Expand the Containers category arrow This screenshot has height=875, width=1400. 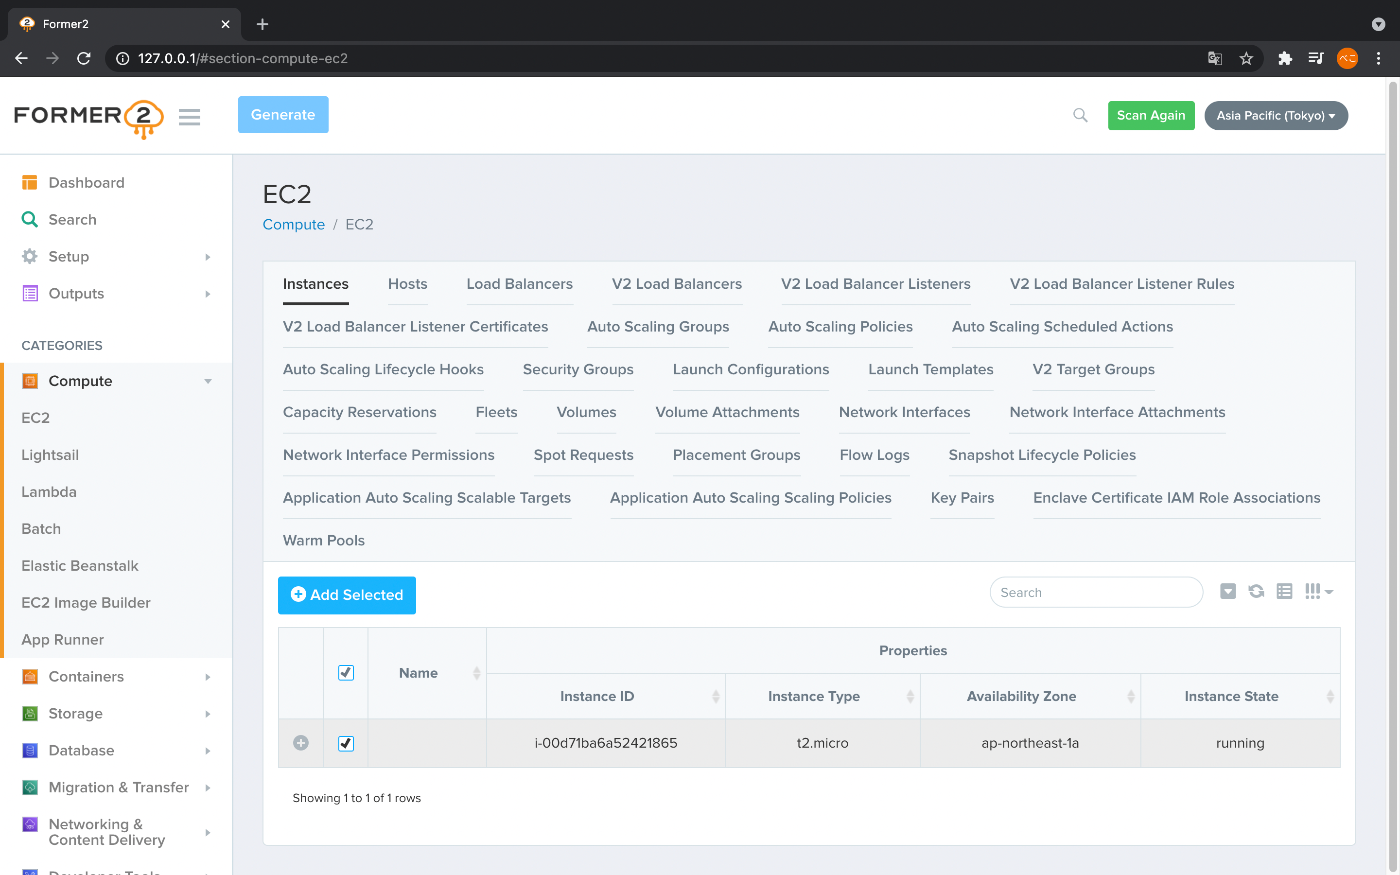pyautogui.click(x=208, y=677)
